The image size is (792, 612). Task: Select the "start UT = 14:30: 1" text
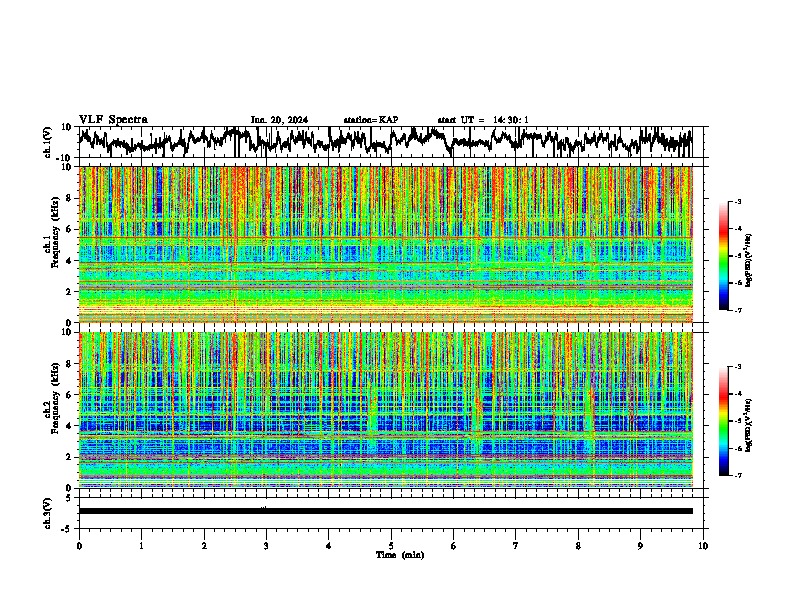click(483, 120)
